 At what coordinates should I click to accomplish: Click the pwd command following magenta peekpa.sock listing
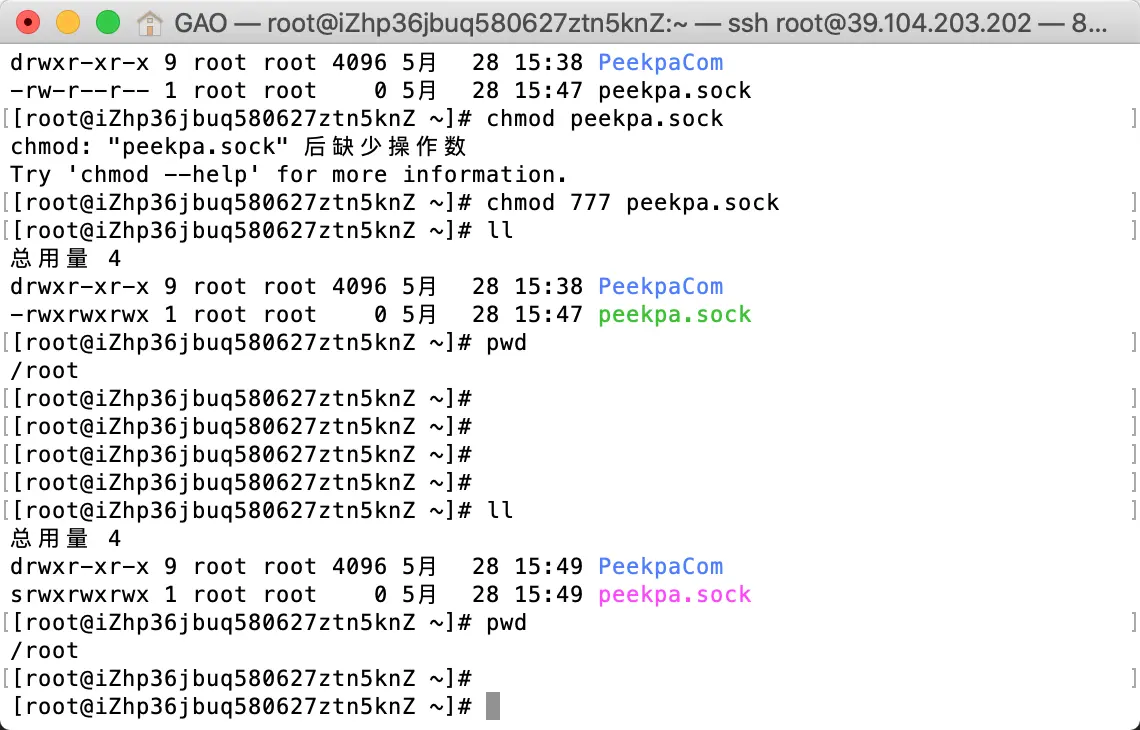click(507, 622)
